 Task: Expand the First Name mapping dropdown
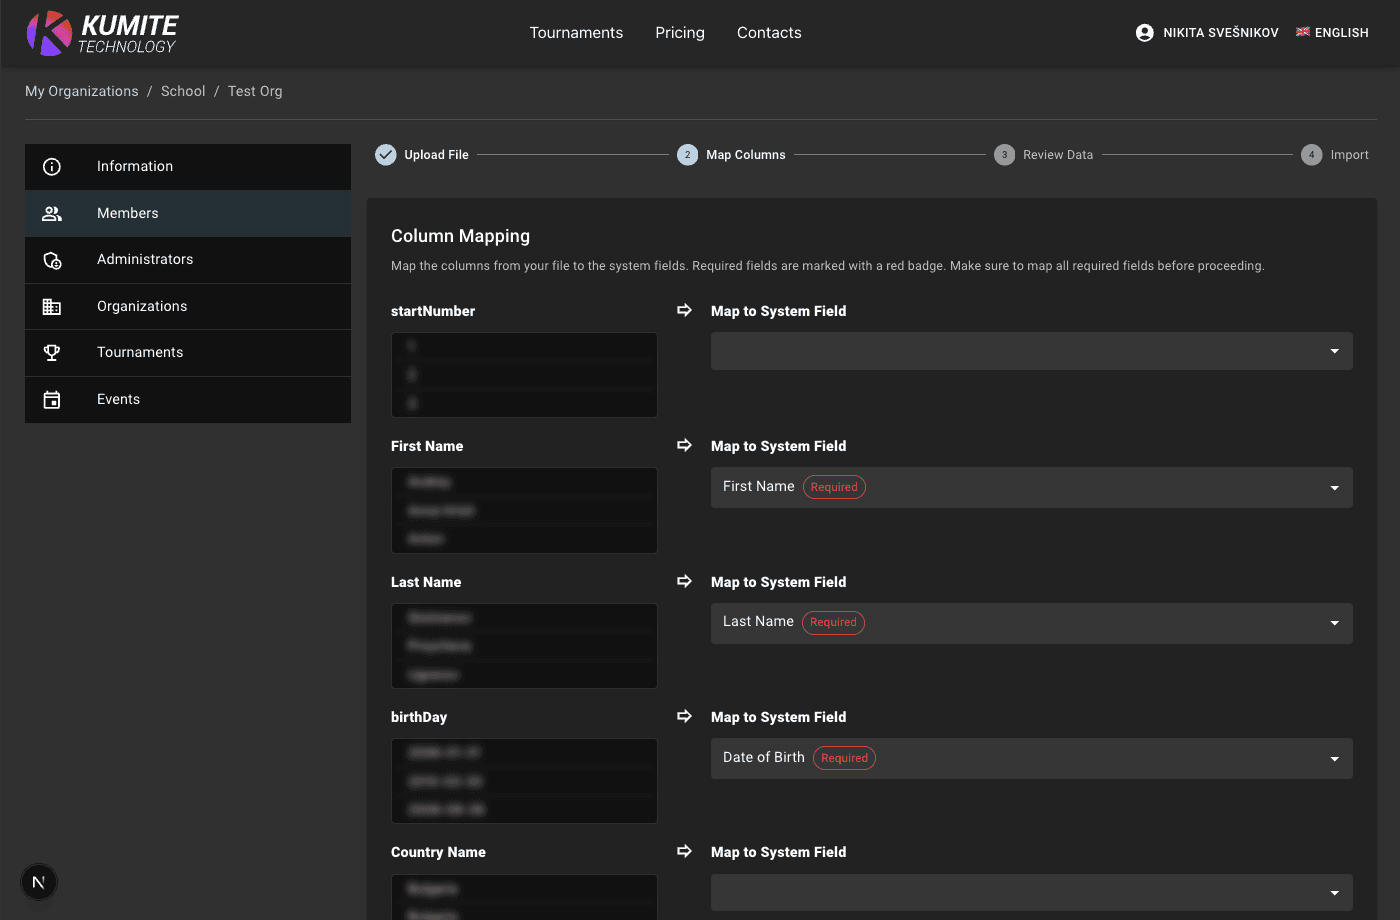[1031, 487]
